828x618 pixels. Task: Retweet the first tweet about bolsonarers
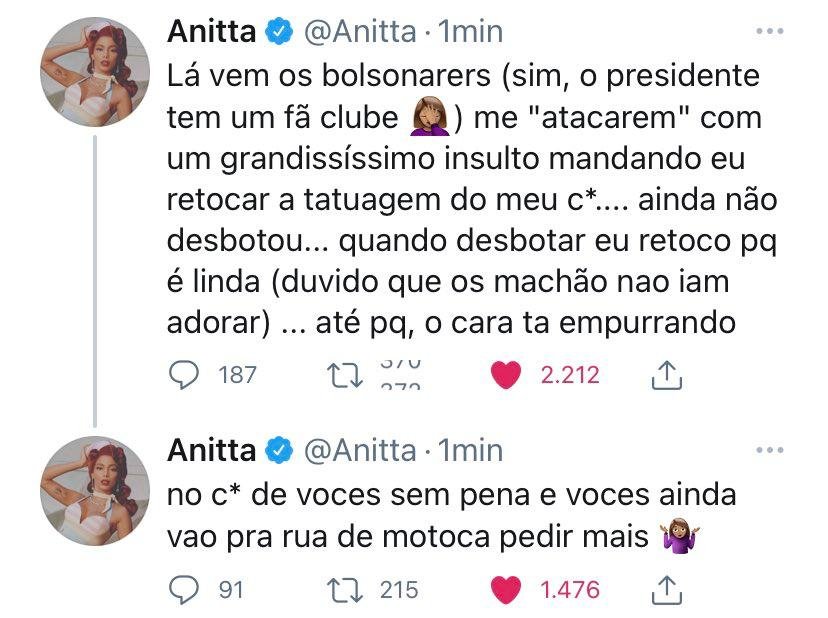[x=345, y=374]
